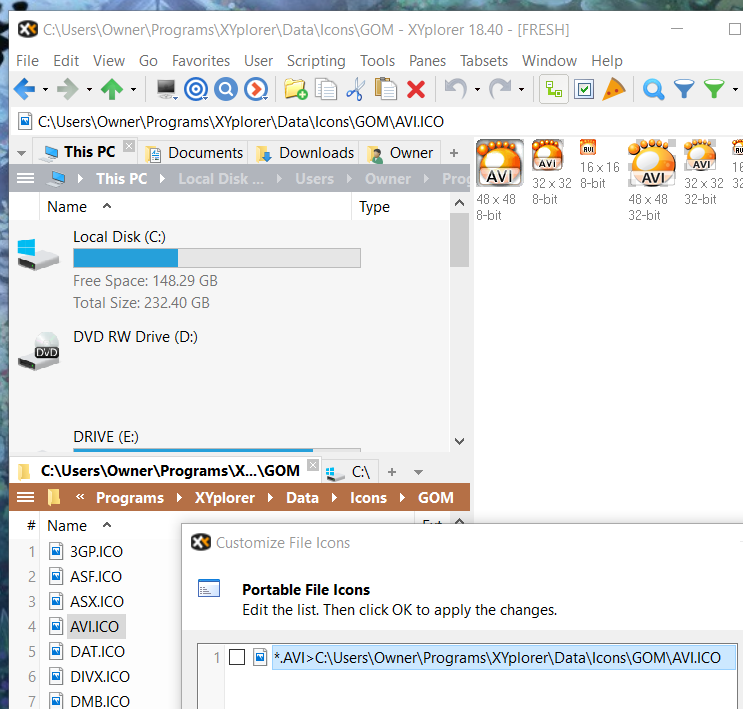Select DVD RW Drive (D:)
Viewport: 743px width, 709px height.
(135, 337)
